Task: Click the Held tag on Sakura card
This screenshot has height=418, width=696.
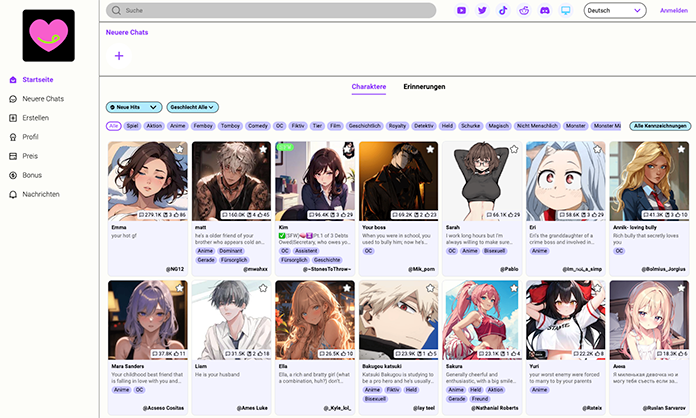Action: [476, 390]
